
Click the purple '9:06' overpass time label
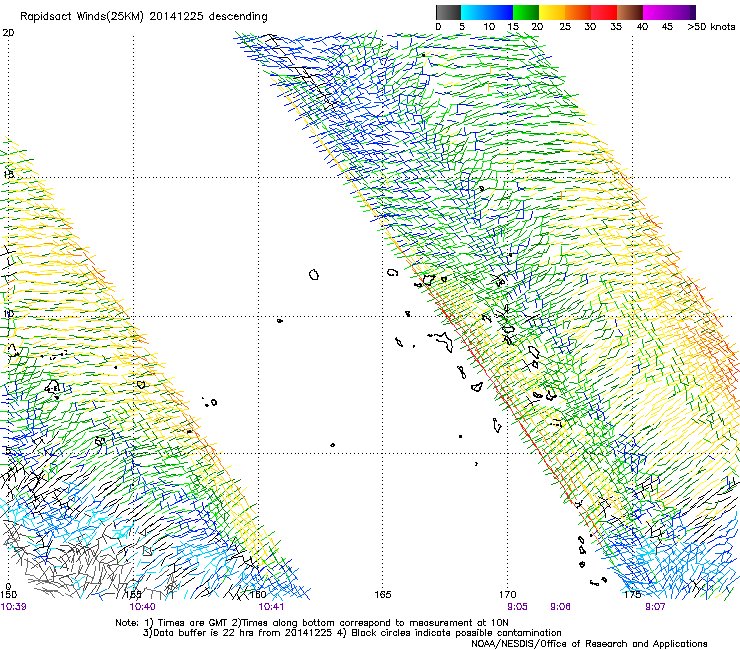(560, 606)
